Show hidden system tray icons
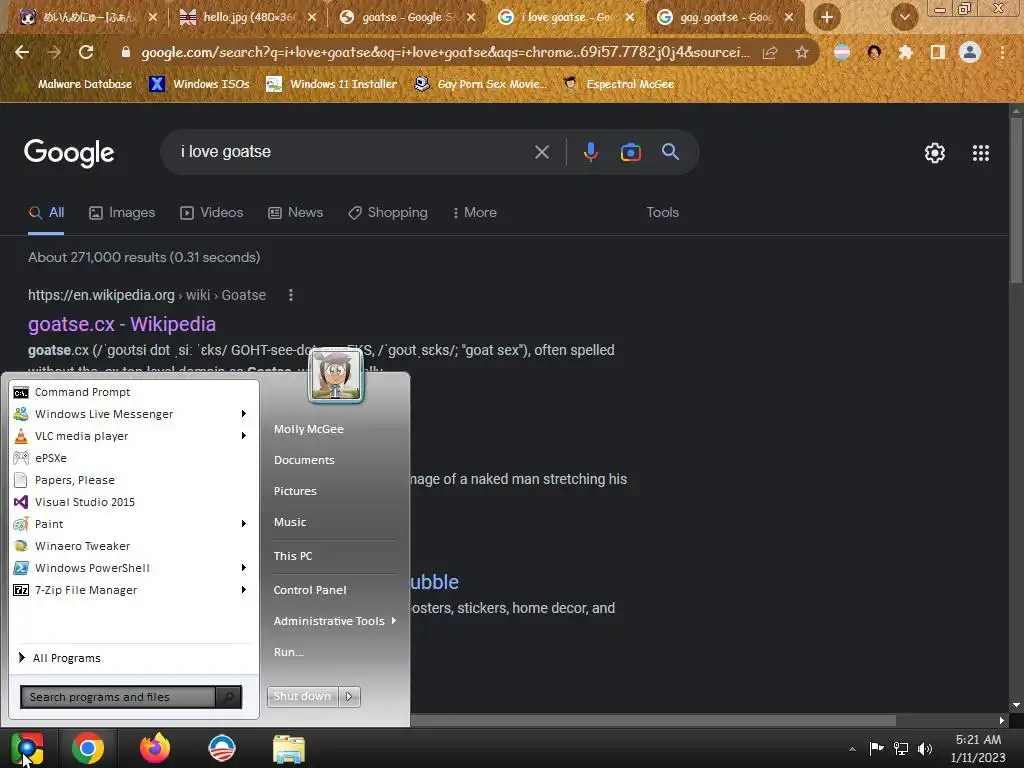Image resolution: width=1024 pixels, height=768 pixels. pos(852,749)
